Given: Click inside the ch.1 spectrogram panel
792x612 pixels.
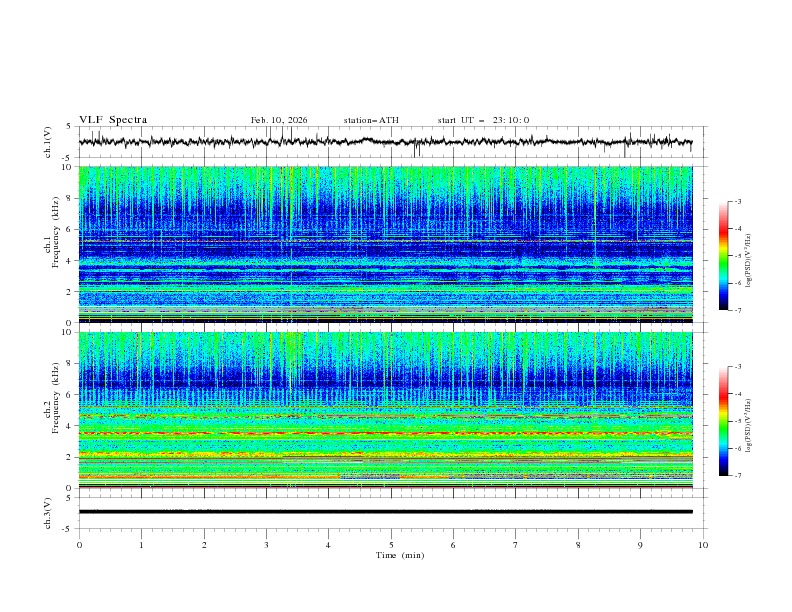Looking at the screenshot, I should point(385,244).
